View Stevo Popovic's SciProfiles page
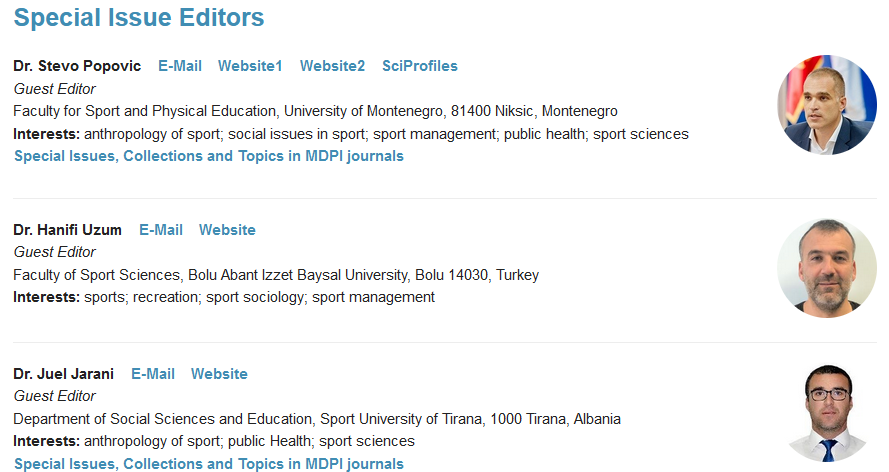Viewport: 889px width, 472px height. pyautogui.click(x=420, y=66)
